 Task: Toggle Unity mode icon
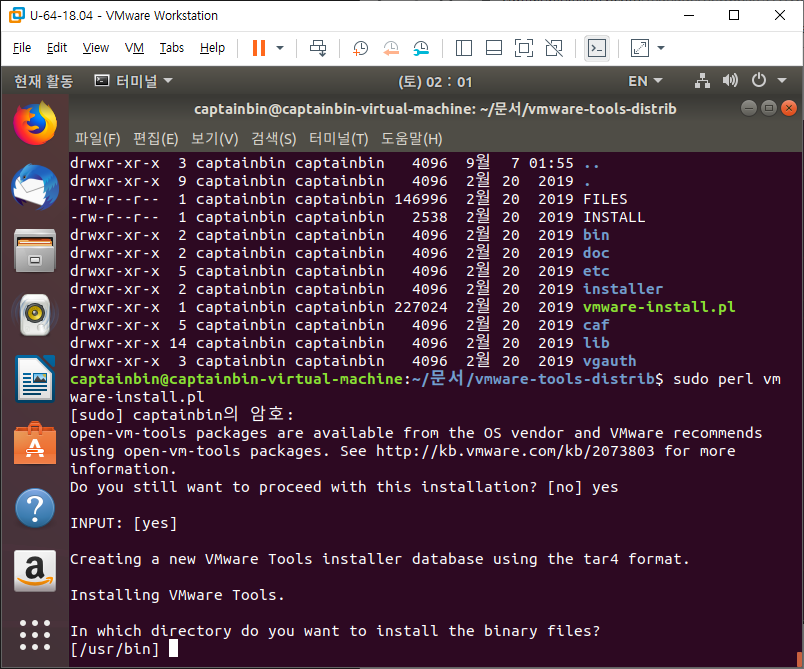(x=554, y=48)
